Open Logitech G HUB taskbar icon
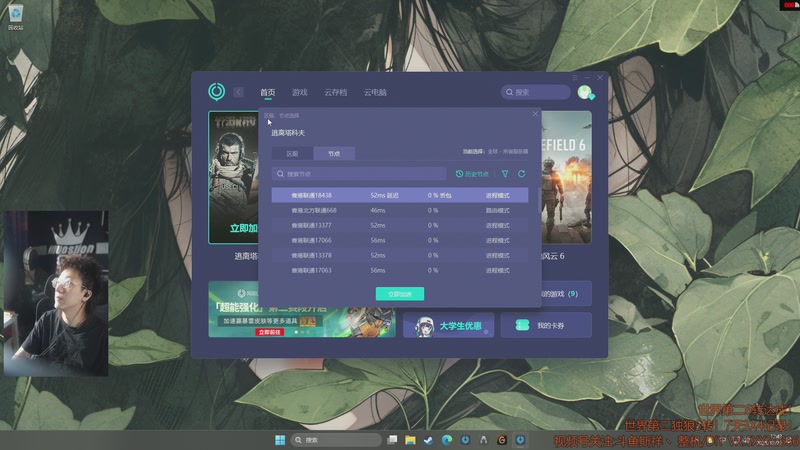Screen dimensions: 800x450 [x=502, y=440]
